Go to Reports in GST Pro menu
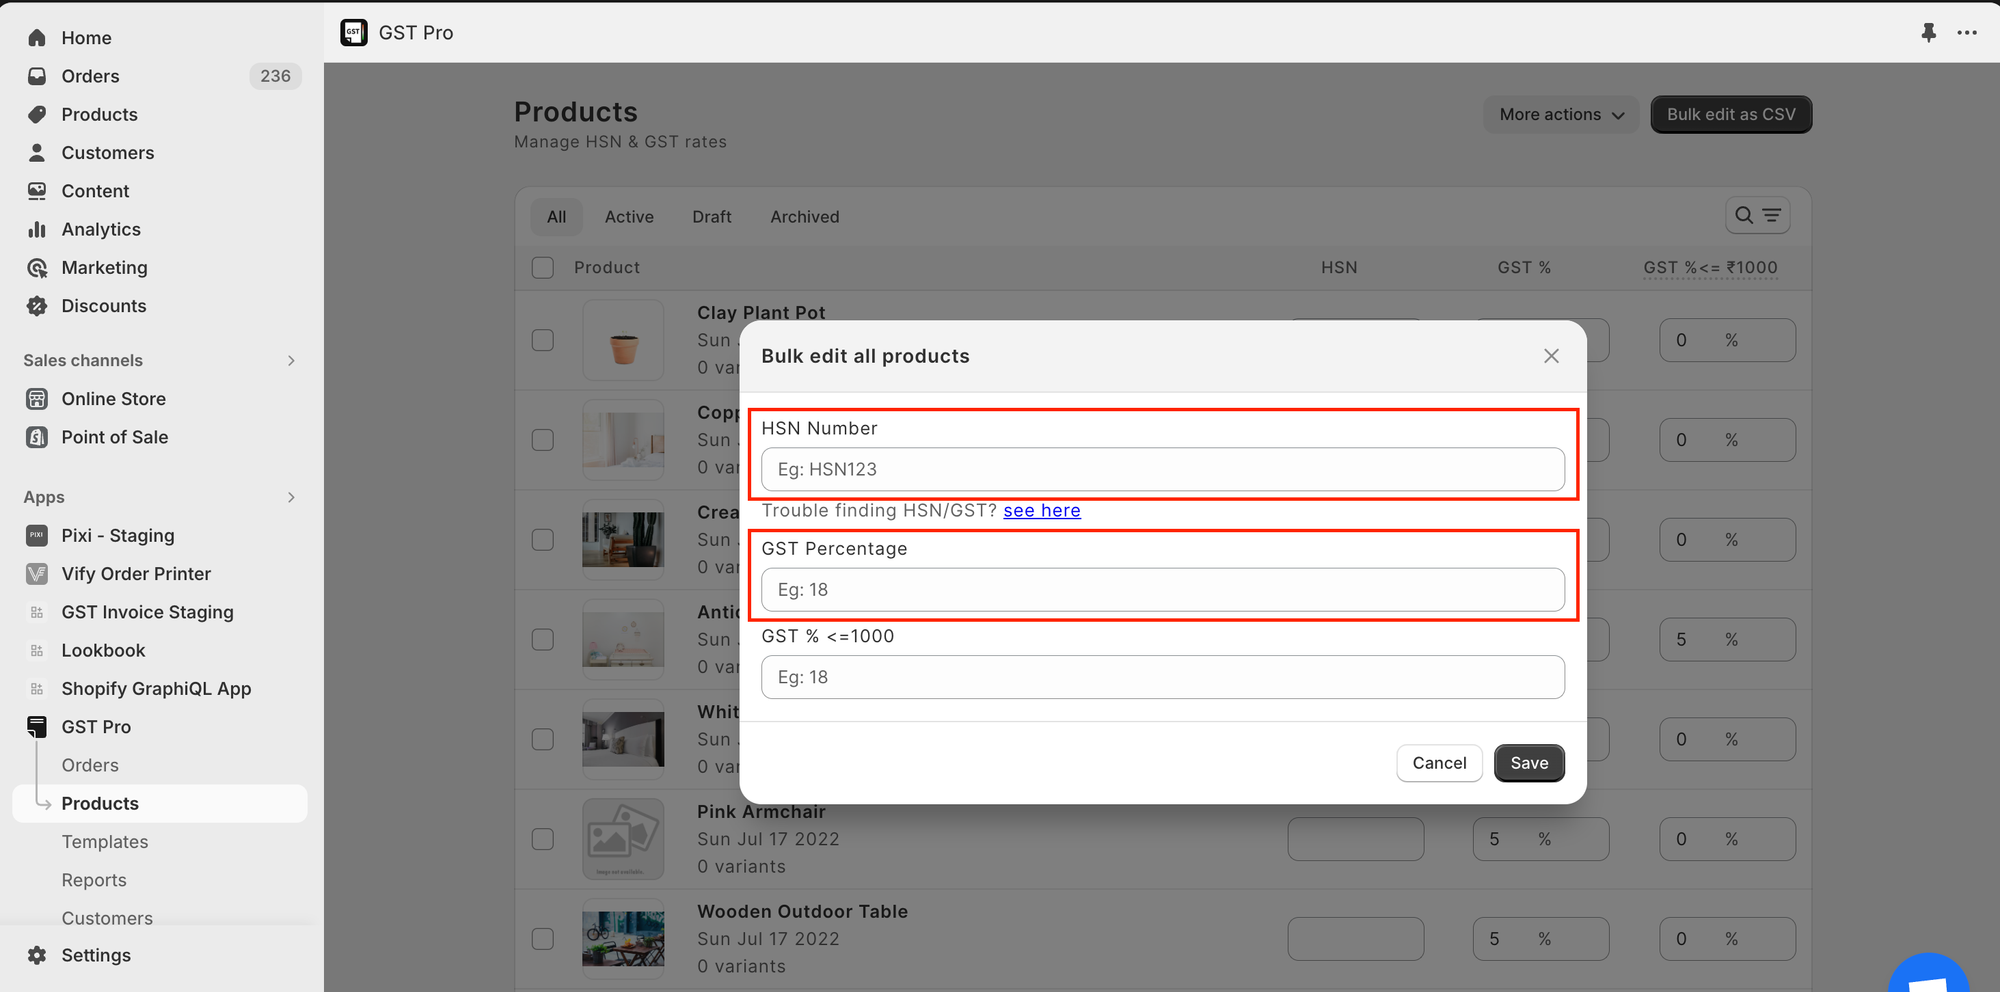2000x992 pixels. point(94,880)
